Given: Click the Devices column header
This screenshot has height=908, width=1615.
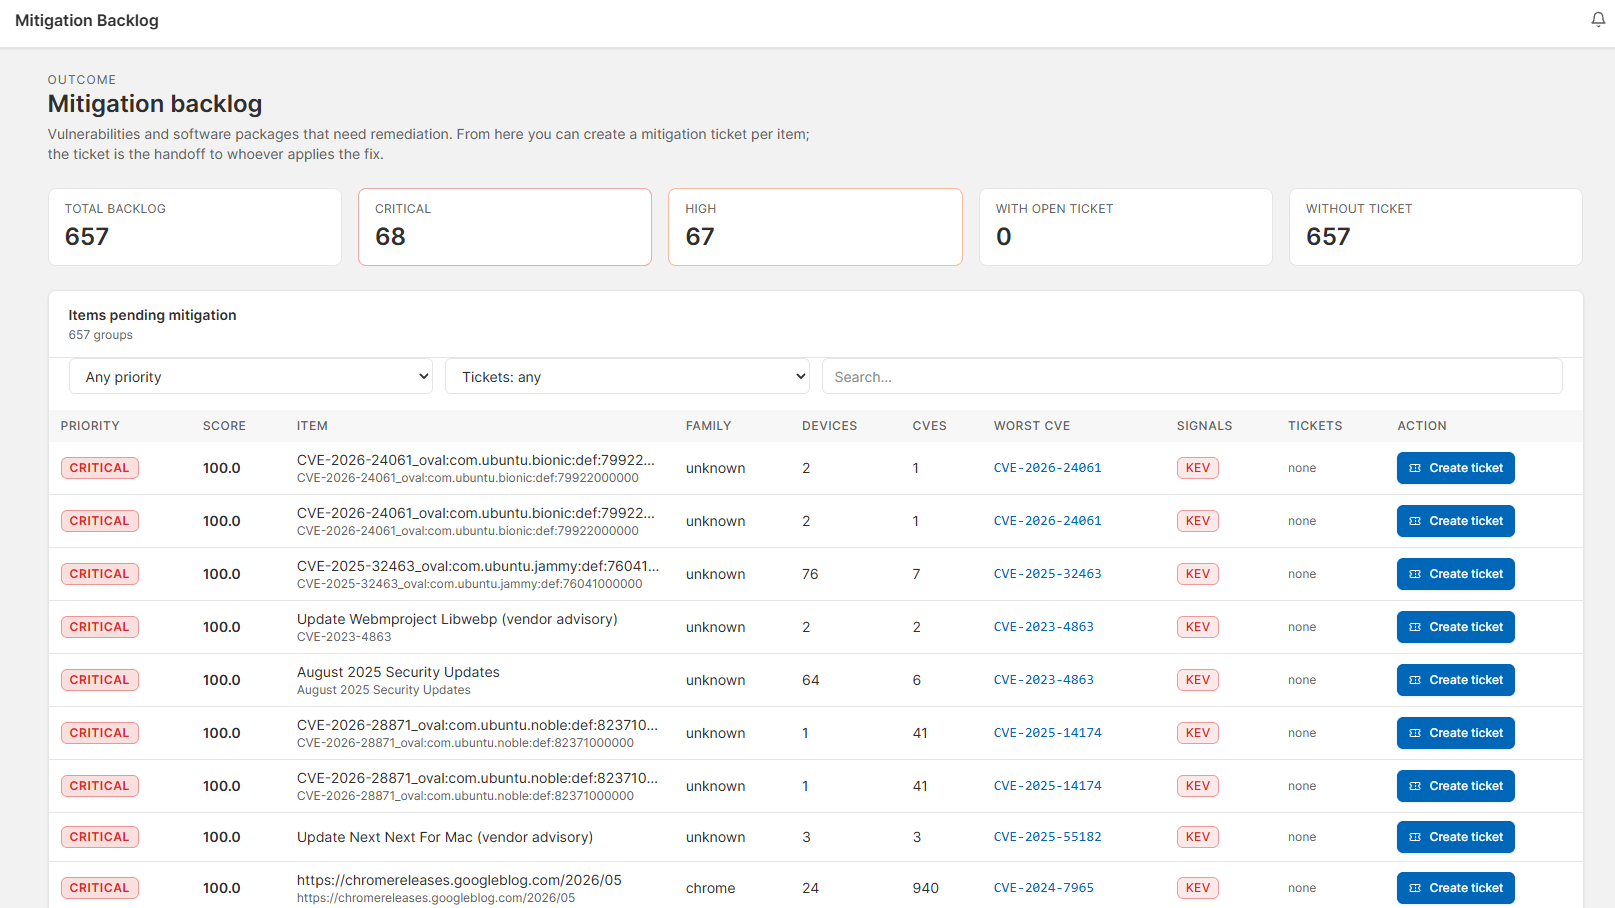Looking at the screenshot, I should coord(829,426).
